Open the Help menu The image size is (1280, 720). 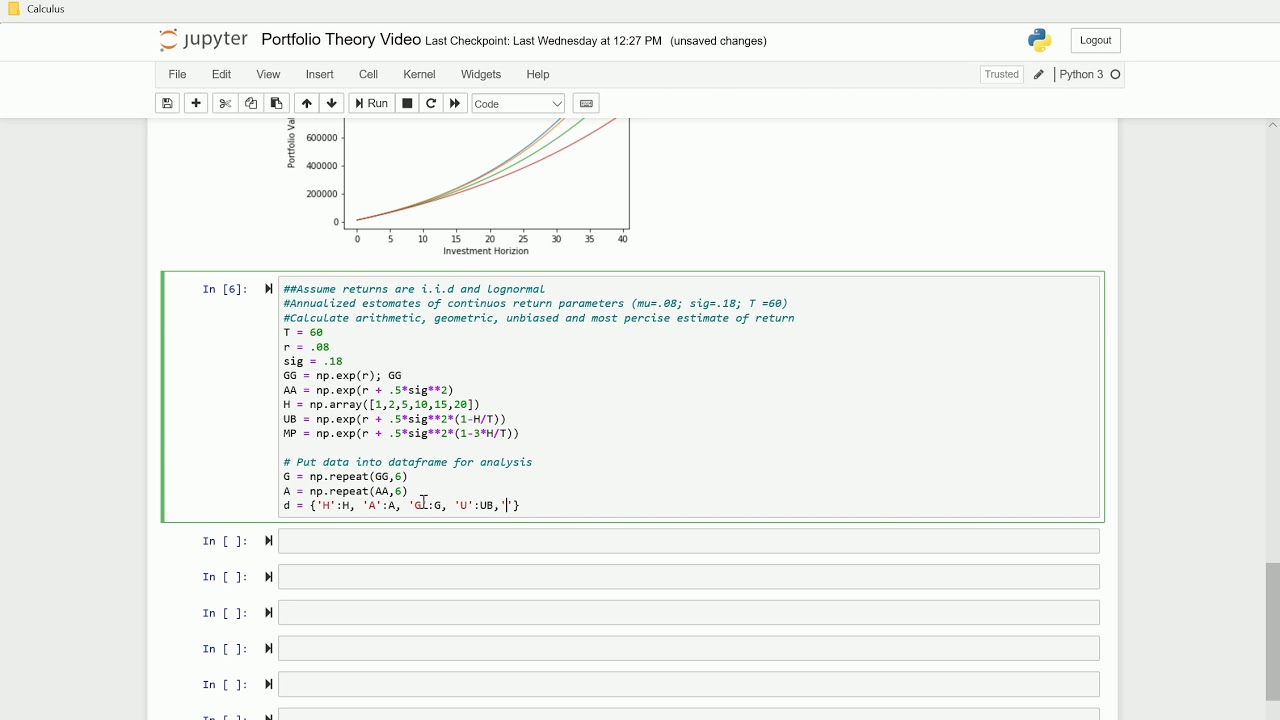pyautogui.click(x=538, y=74)
